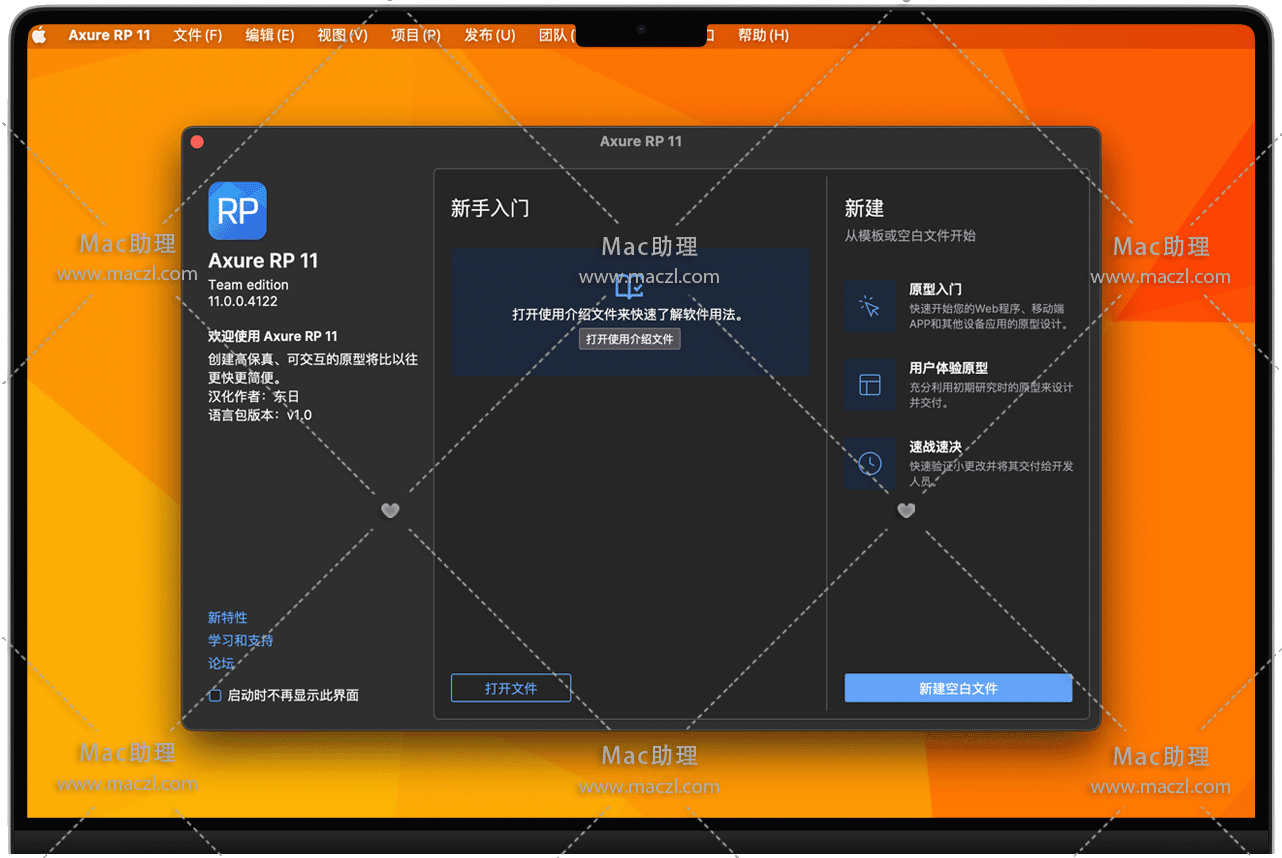Open the 文件 (F) menu
This screenshot has width=1282, height=858.
(x=197, y=35)
